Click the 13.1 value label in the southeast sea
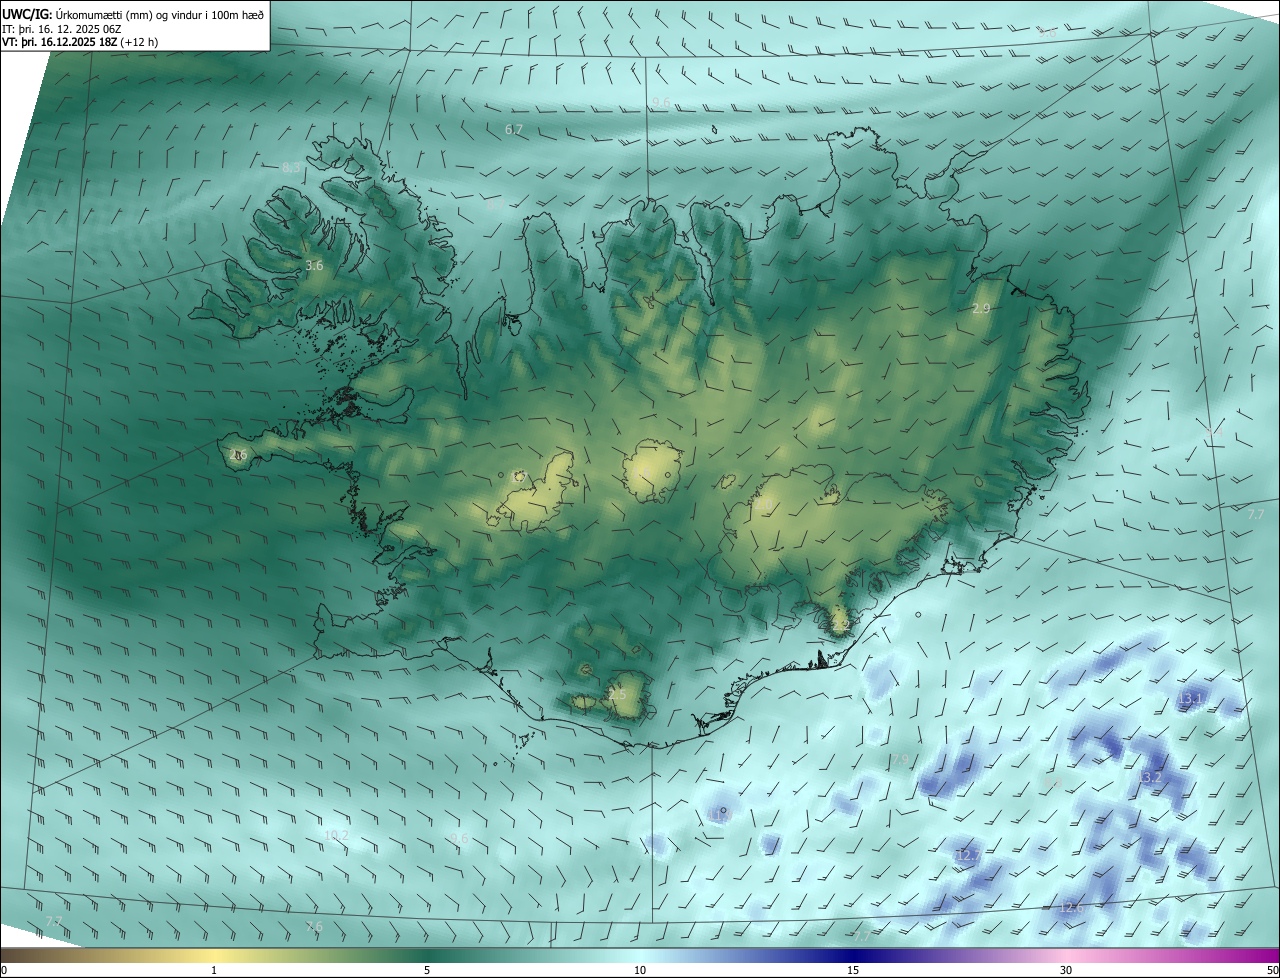This screenshot has width=1280, height=978. 1190,698
